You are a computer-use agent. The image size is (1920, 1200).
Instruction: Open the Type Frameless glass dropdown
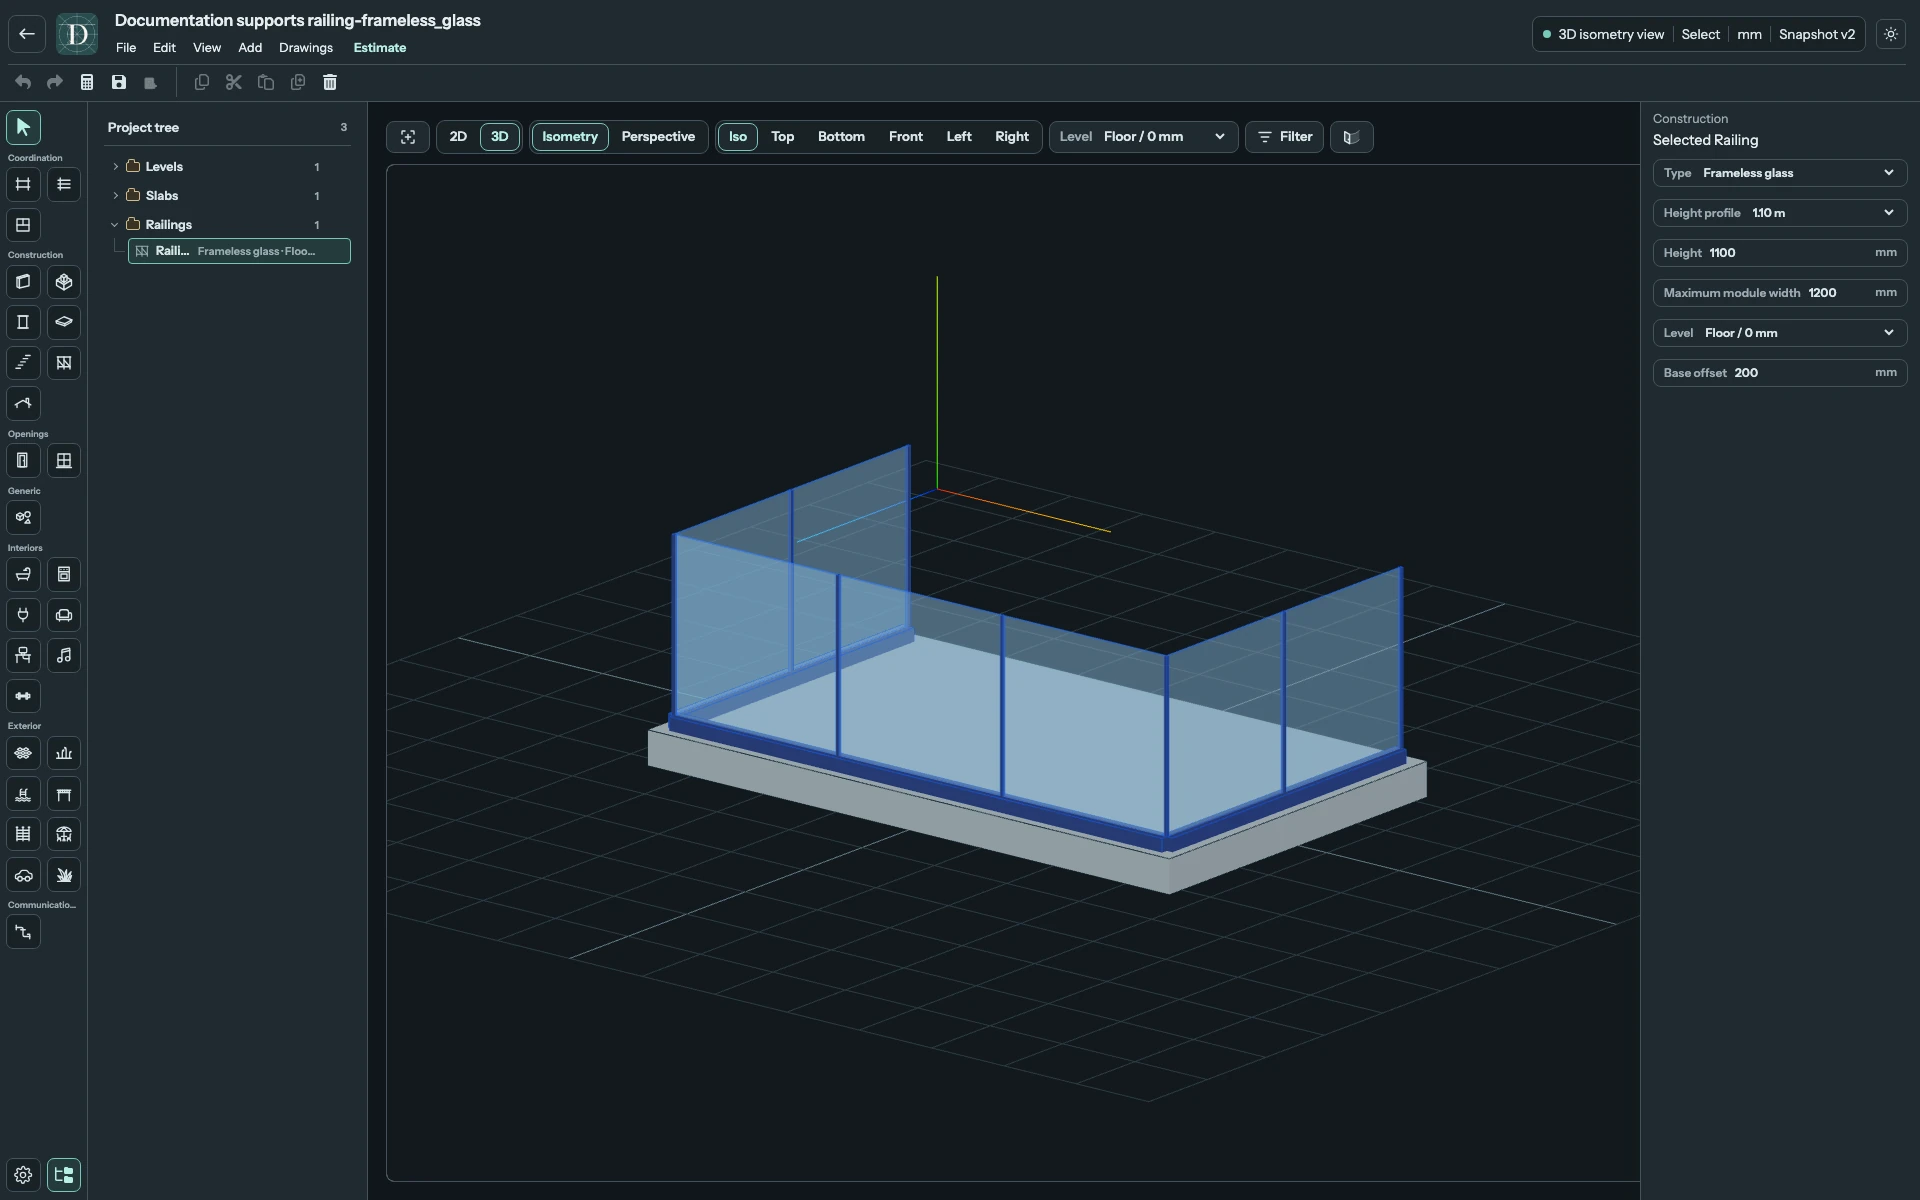pos(1780,173)
